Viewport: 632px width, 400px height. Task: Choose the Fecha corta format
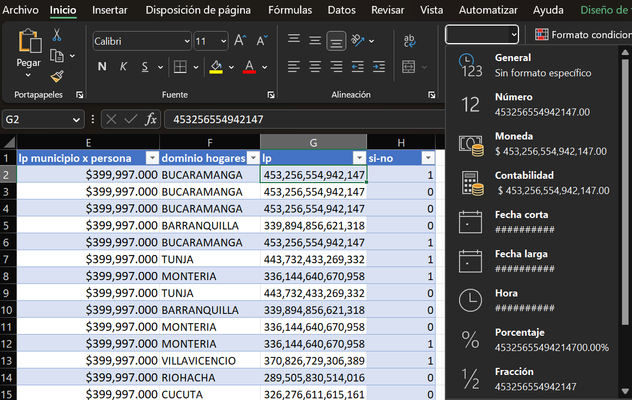[532, 222]
